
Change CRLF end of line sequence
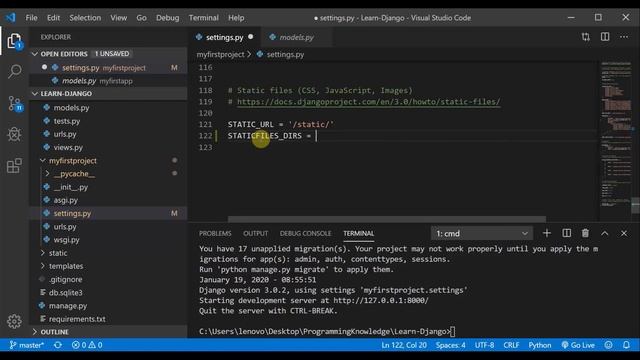click(x=511, y=345)
